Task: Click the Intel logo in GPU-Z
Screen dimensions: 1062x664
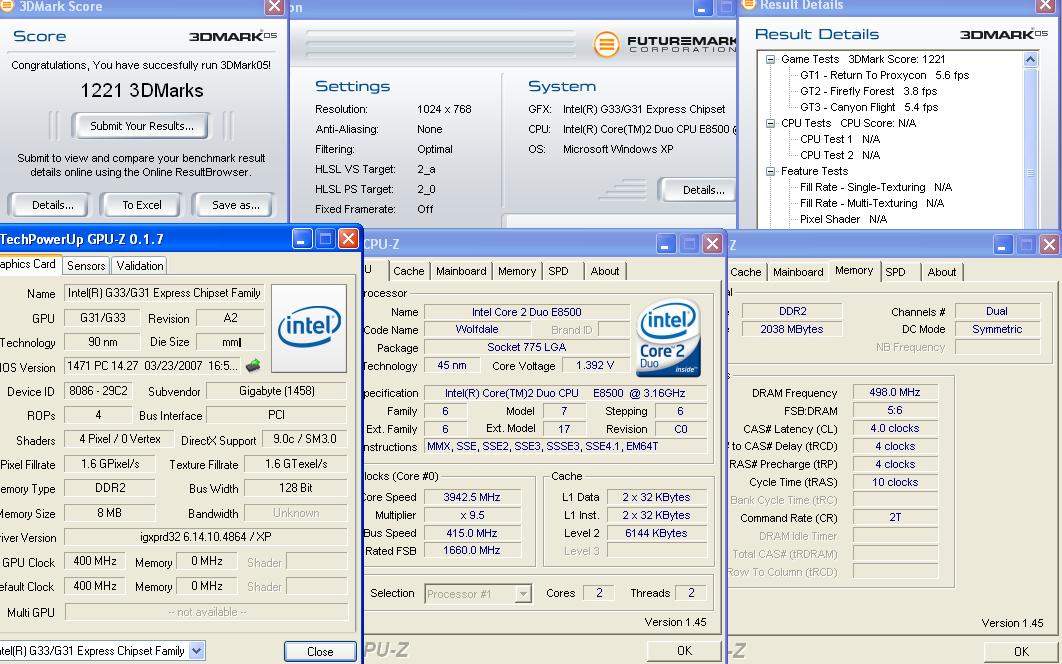Action: pos(309,329)
